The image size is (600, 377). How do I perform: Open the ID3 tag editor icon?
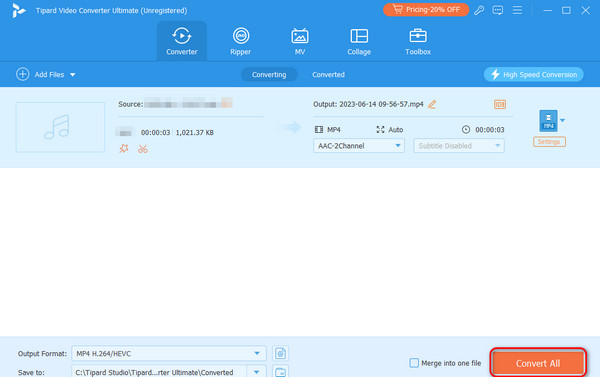[x=500, y=104]
